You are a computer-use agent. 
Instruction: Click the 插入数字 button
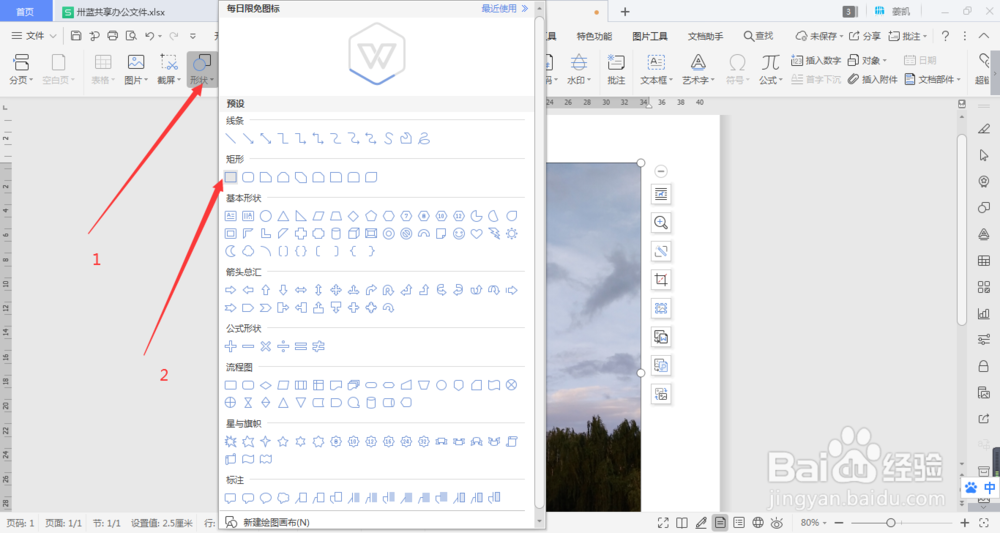[816, 61]
